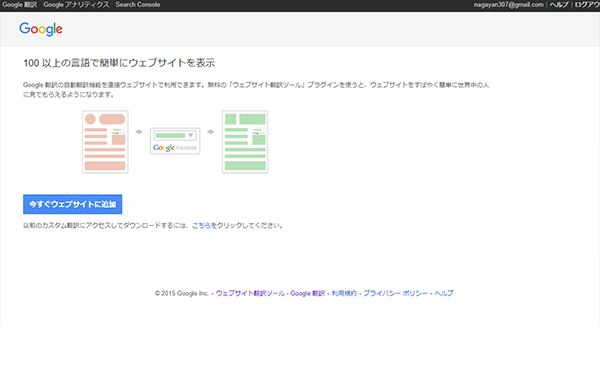Open footer プライバシー ポリシー link
The image size is (600, 386).
395,293
